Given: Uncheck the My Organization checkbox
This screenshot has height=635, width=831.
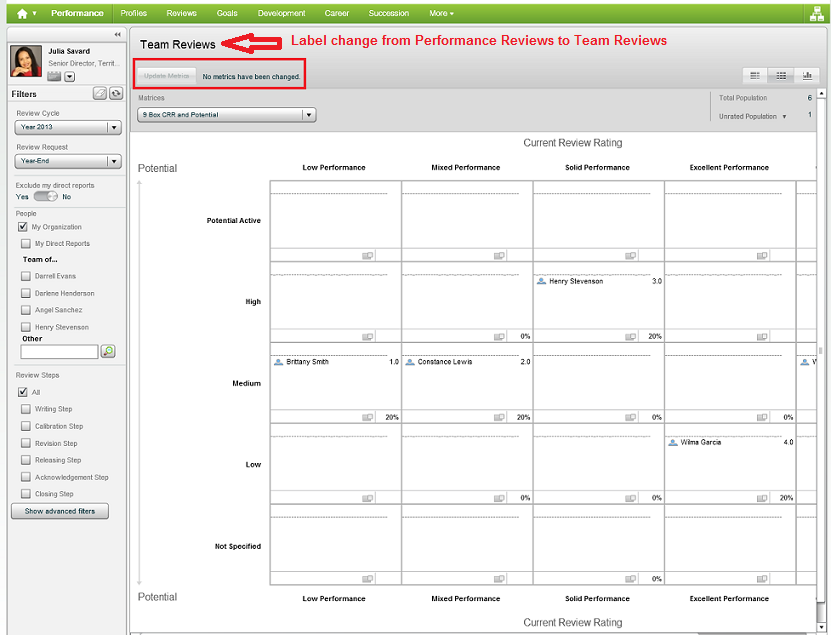Looking at the screenshot, I should (22, 226).
